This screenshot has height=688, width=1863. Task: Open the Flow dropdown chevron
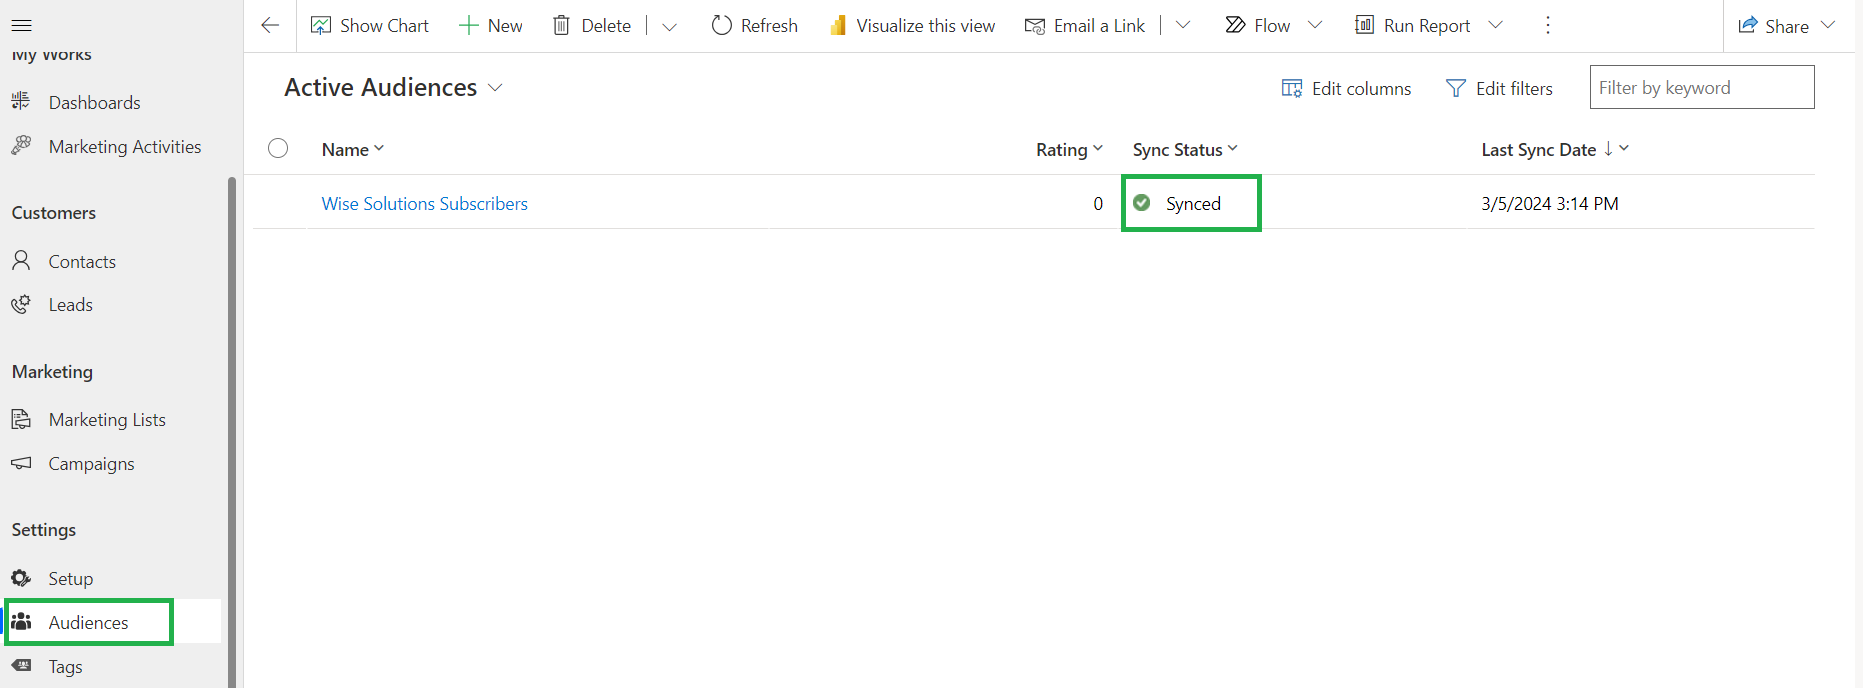coord(1315,25)
